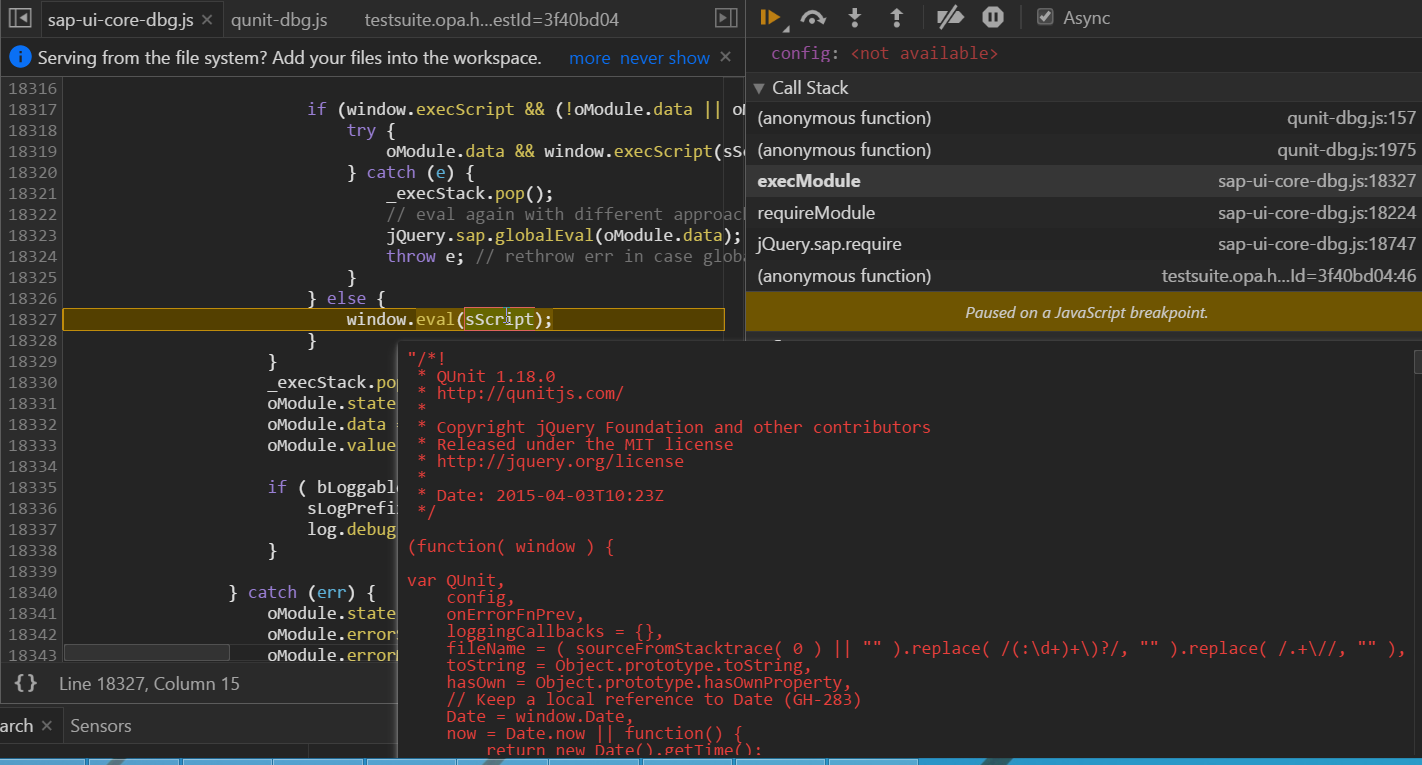Close the sap-ui-core-dbg.js tab
The width and height of the screenshot is (1422, 765).
click(x=206, y=20)
